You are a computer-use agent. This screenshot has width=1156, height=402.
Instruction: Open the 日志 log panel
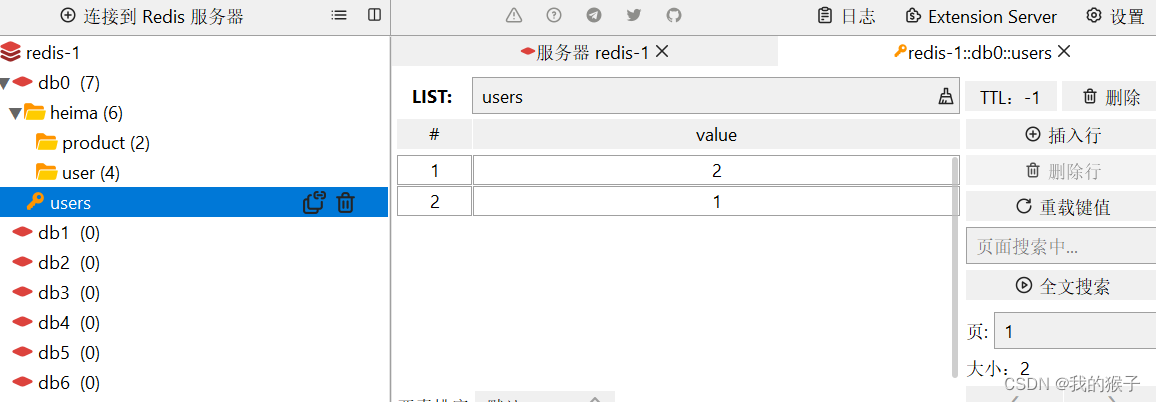[846, 16]
